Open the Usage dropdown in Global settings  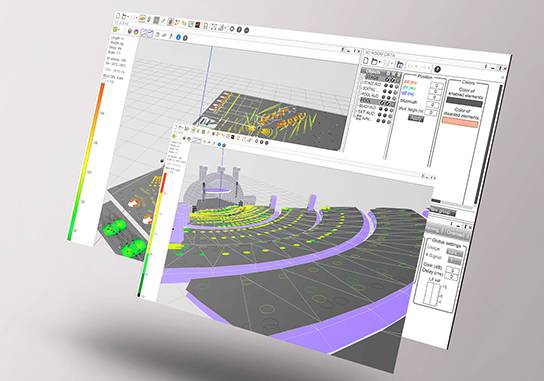pos(454,252)
